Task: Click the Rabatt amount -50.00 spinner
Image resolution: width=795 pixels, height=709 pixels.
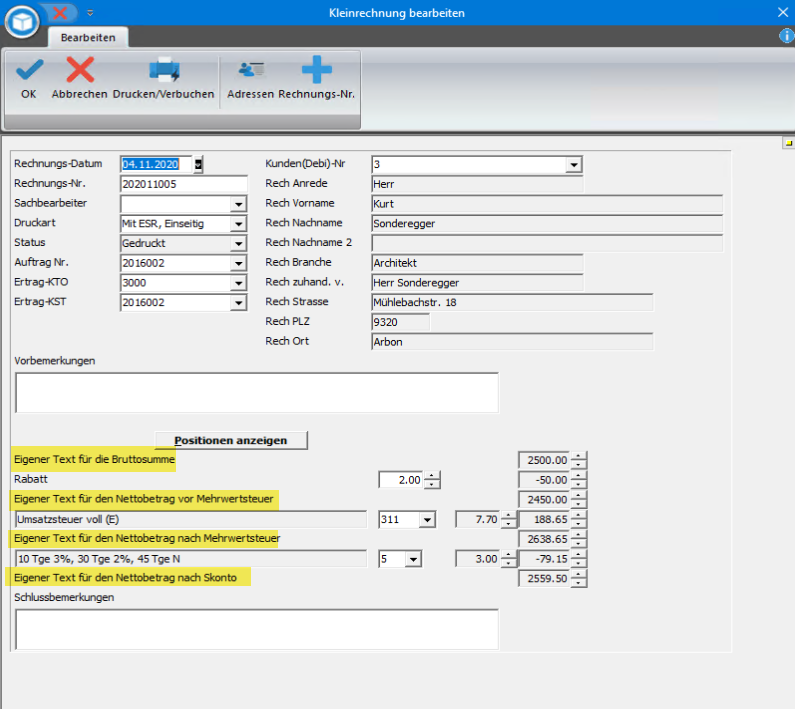Action: point(579,480)
